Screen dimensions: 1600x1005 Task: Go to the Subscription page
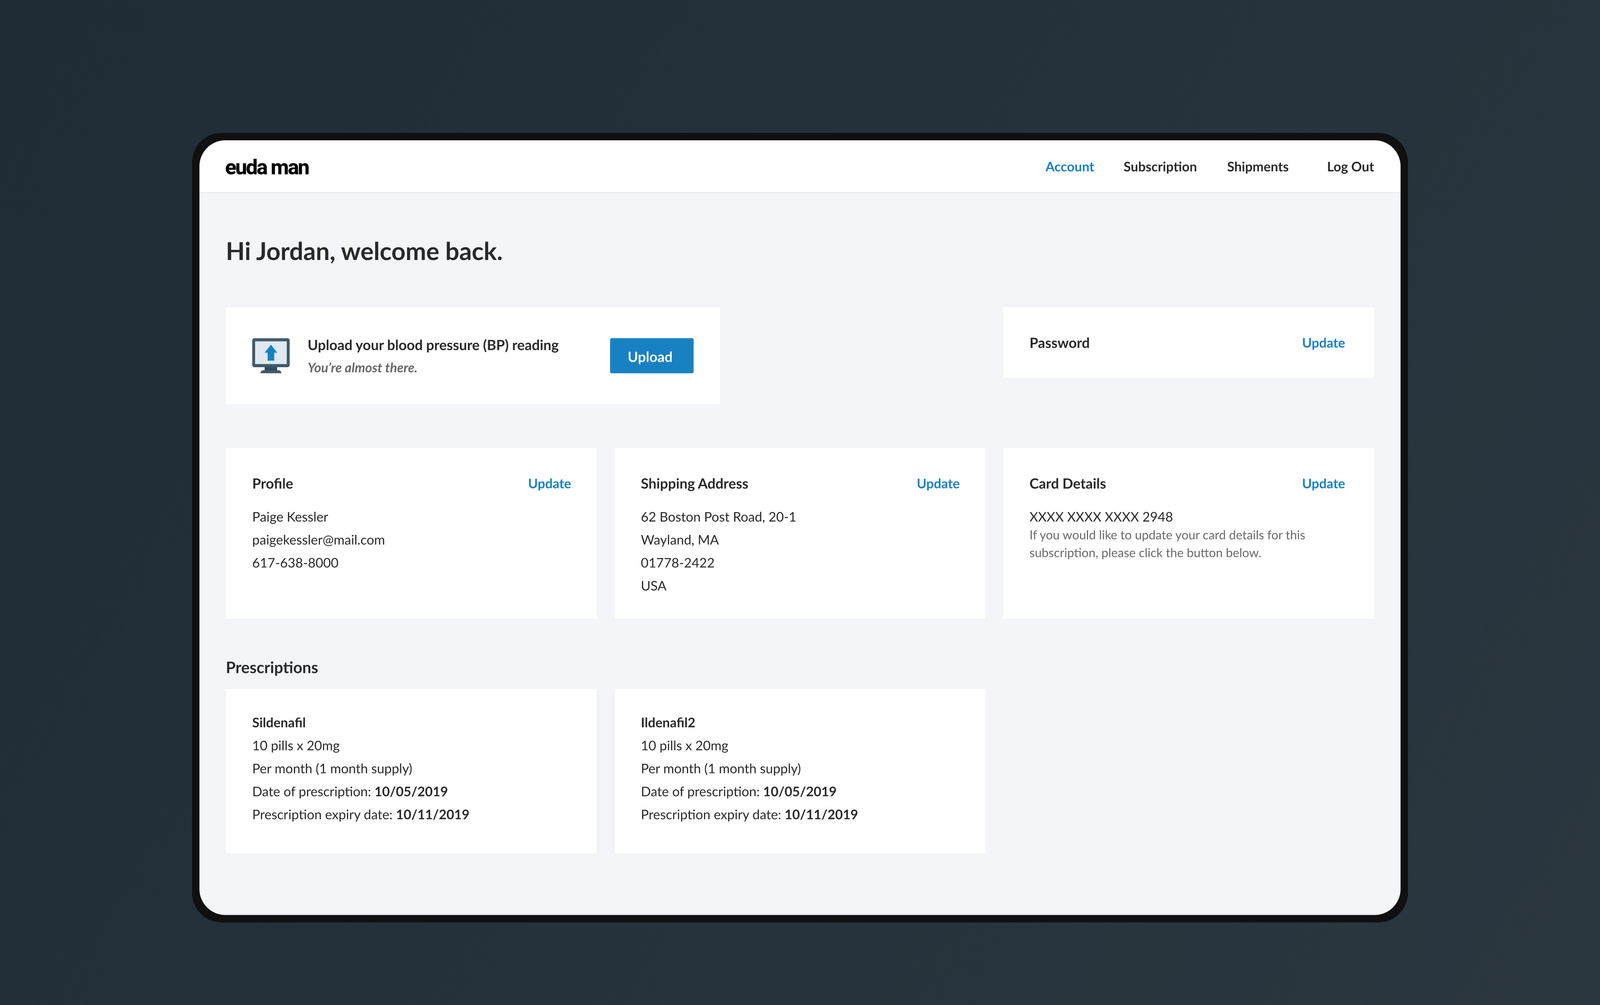(1159, 167)
